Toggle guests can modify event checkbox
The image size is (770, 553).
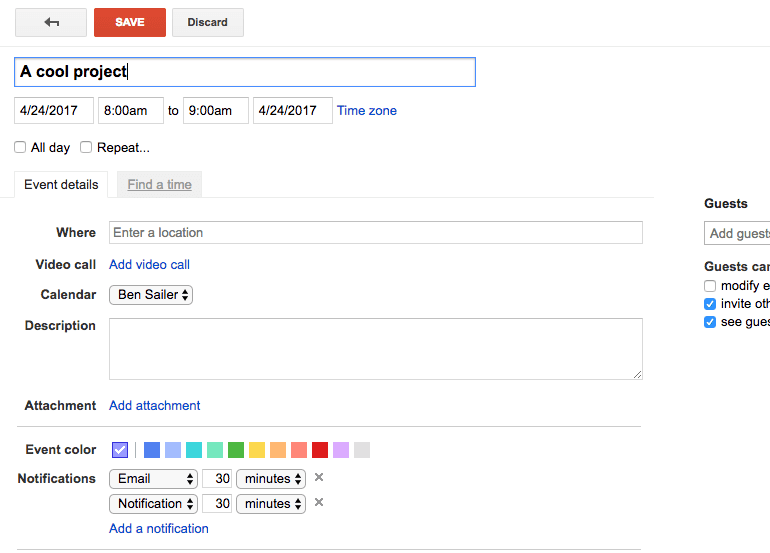tap(710, 286)
